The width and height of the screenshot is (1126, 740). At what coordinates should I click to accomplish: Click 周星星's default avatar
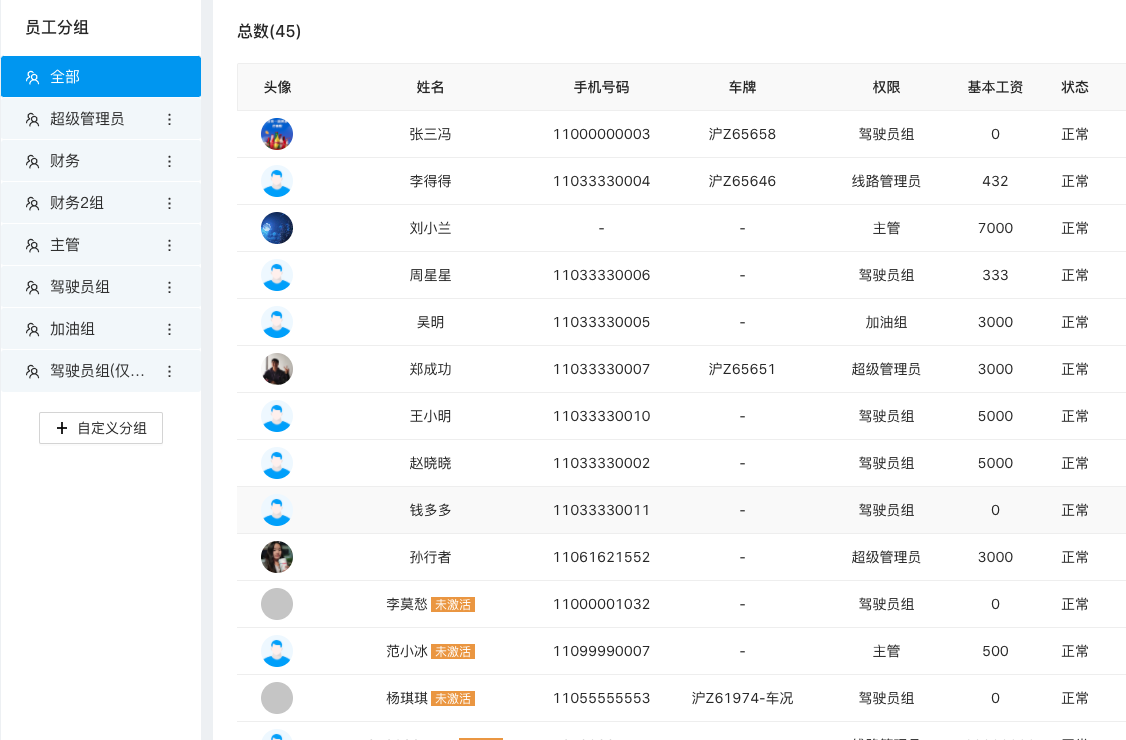coord(276,275)
